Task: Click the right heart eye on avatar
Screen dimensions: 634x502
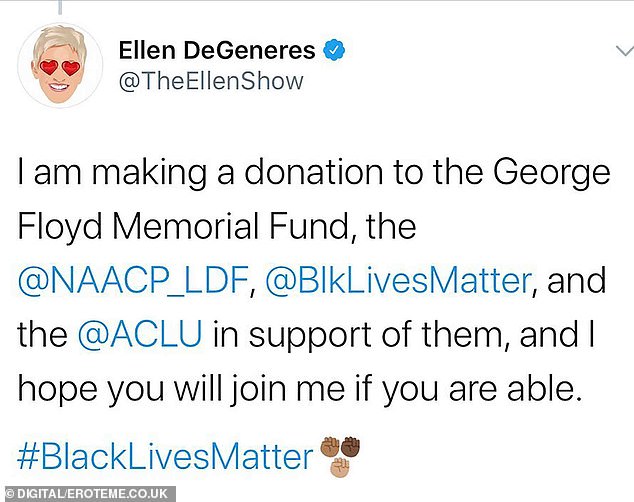Action: tap(73, 67)
